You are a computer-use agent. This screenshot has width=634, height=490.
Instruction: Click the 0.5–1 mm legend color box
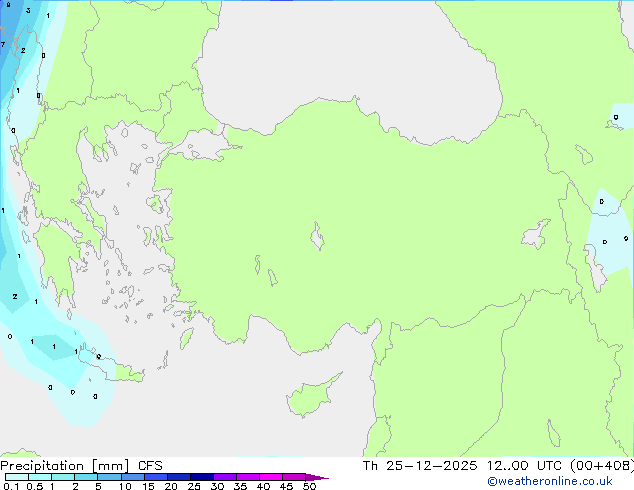click(40, 477)
